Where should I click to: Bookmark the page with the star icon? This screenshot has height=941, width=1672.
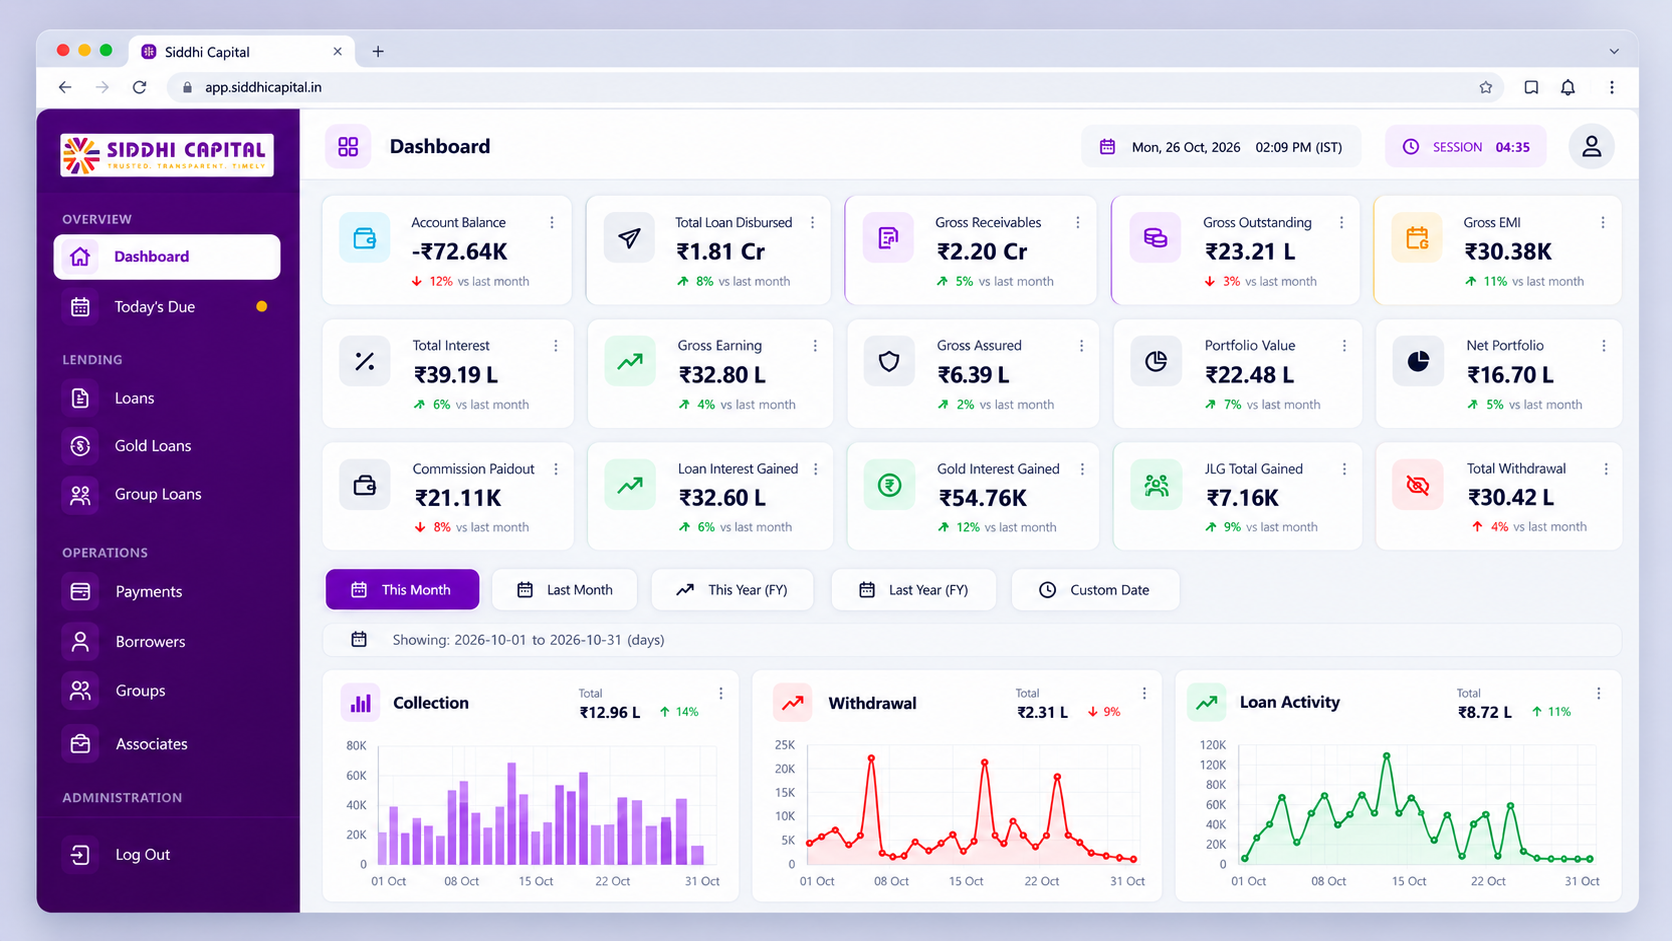tap(1486, 87)
